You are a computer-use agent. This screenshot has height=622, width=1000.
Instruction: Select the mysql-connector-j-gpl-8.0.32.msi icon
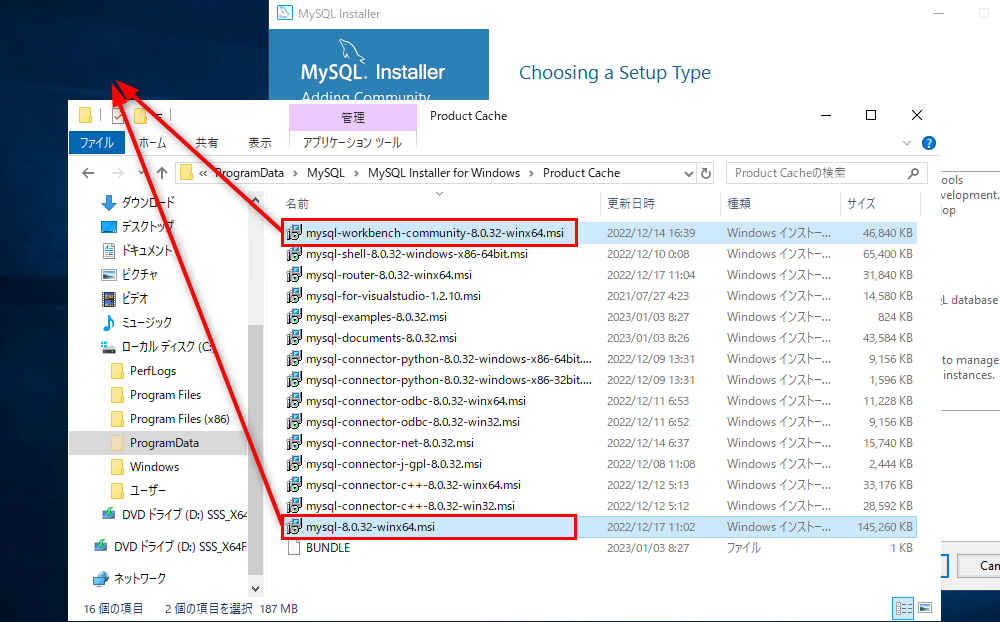pyautogui.click(x=294, y=464)
